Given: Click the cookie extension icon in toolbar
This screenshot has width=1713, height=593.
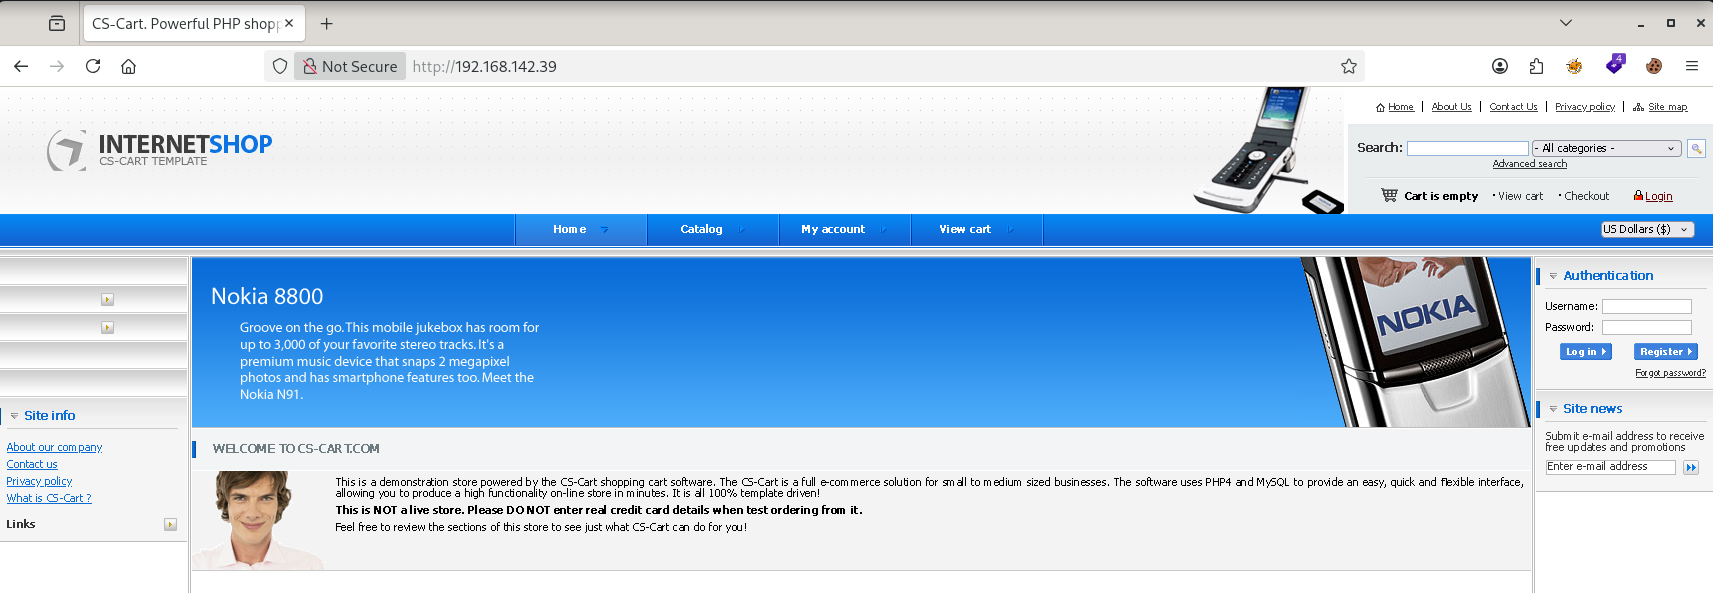Looking at the screenshot, I should coord(1654,66).
